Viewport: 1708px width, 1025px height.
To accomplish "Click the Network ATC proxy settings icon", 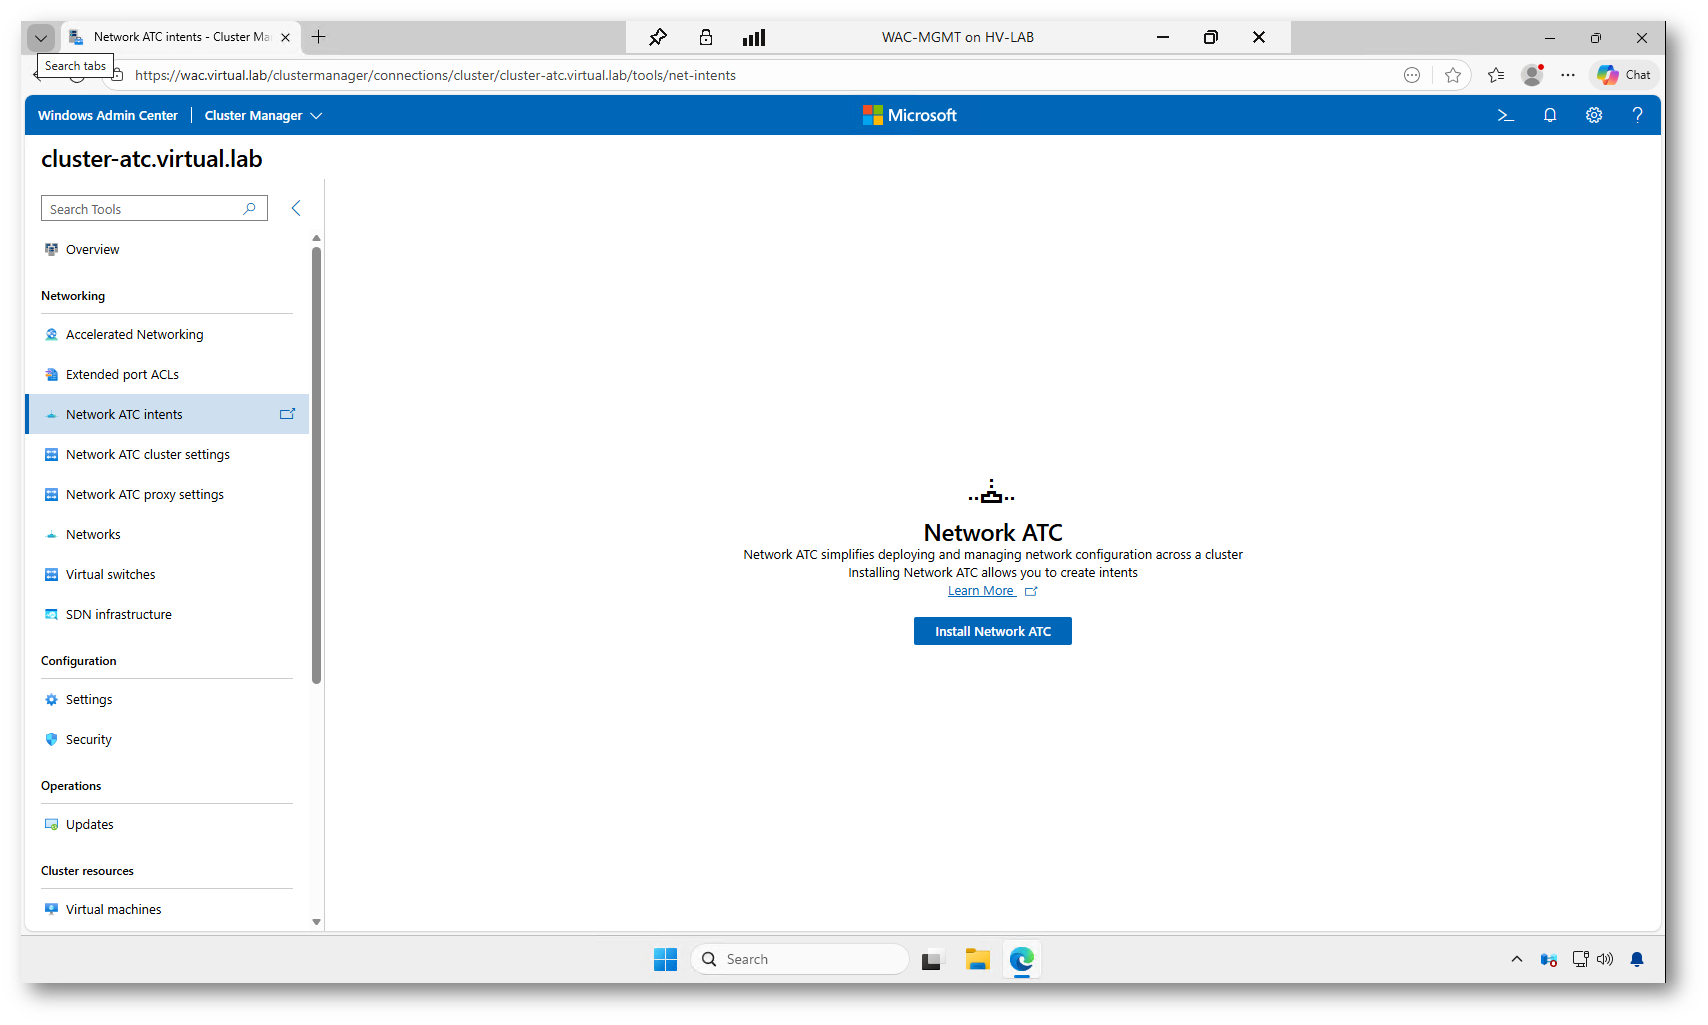I will point(51,495).
